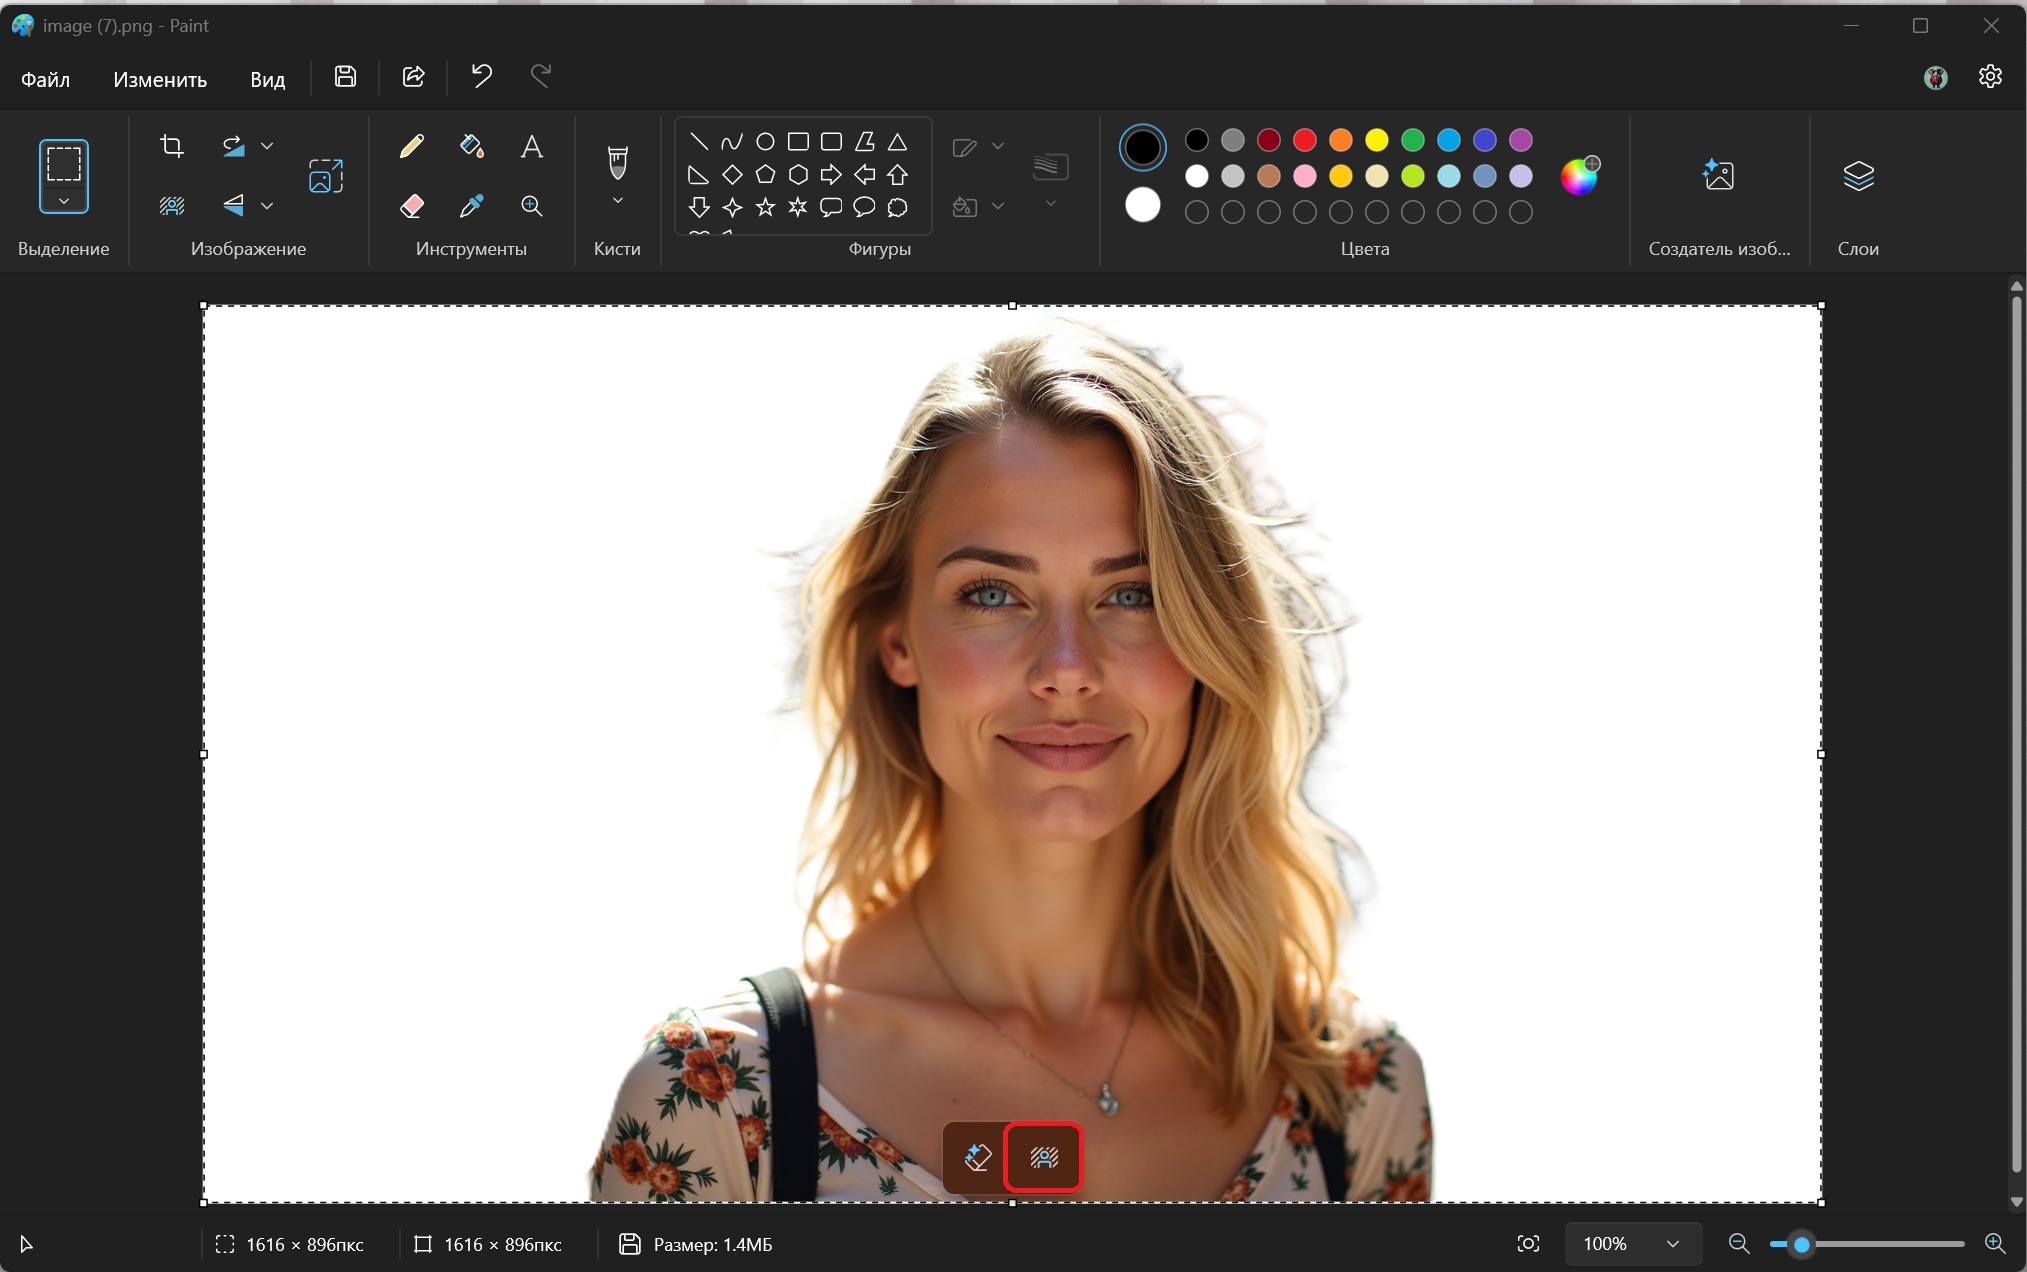
Task: Select the Magnifier tool
Action: coord(532,206)
